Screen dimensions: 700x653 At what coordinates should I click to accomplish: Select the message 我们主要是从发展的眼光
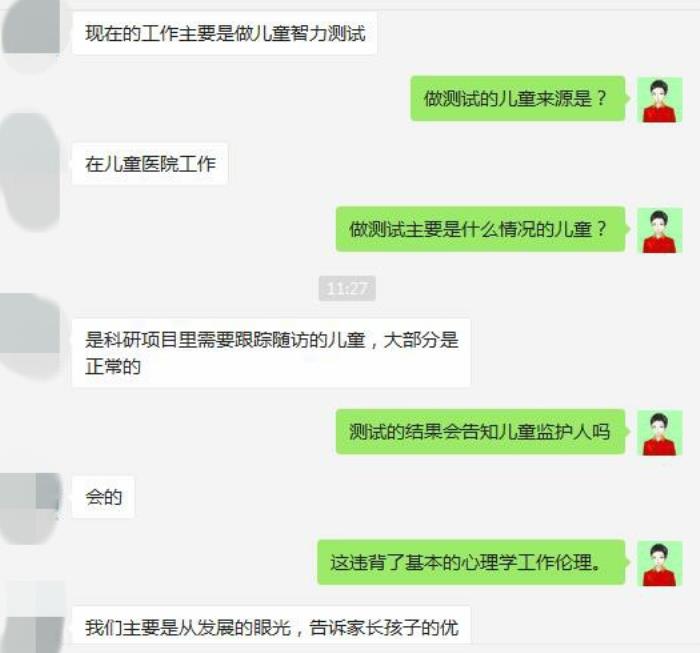[x=271, y=626]
